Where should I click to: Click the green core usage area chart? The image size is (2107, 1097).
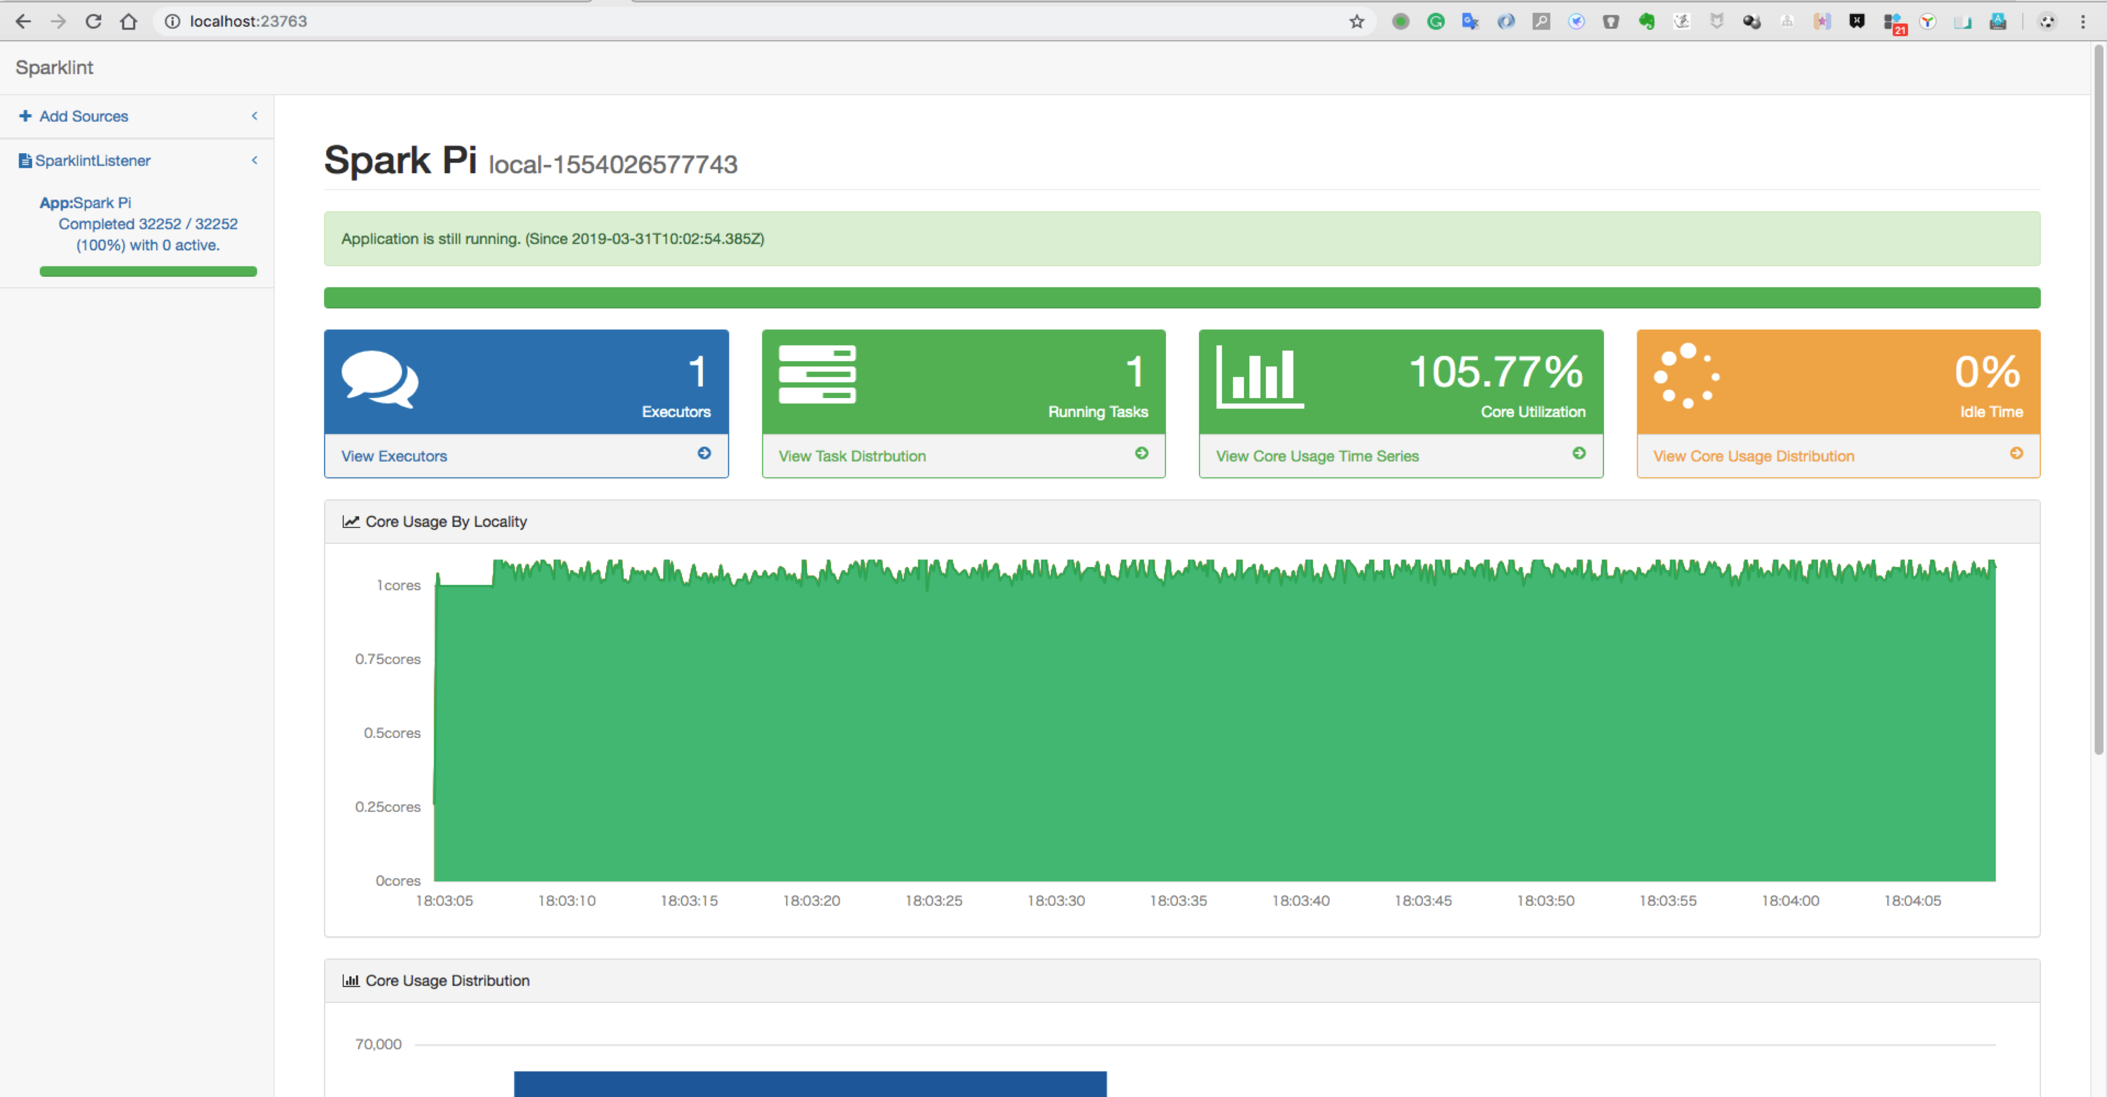(1215, 720)
